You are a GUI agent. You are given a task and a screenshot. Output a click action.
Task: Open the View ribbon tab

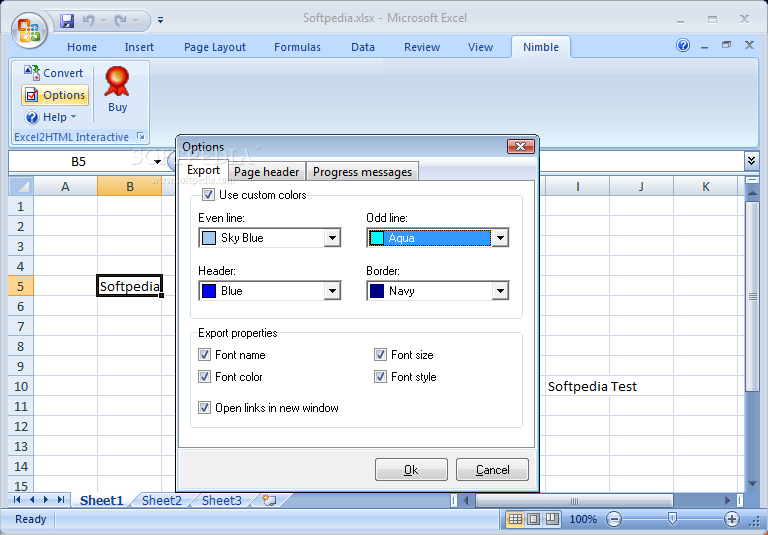pos(480,47)
